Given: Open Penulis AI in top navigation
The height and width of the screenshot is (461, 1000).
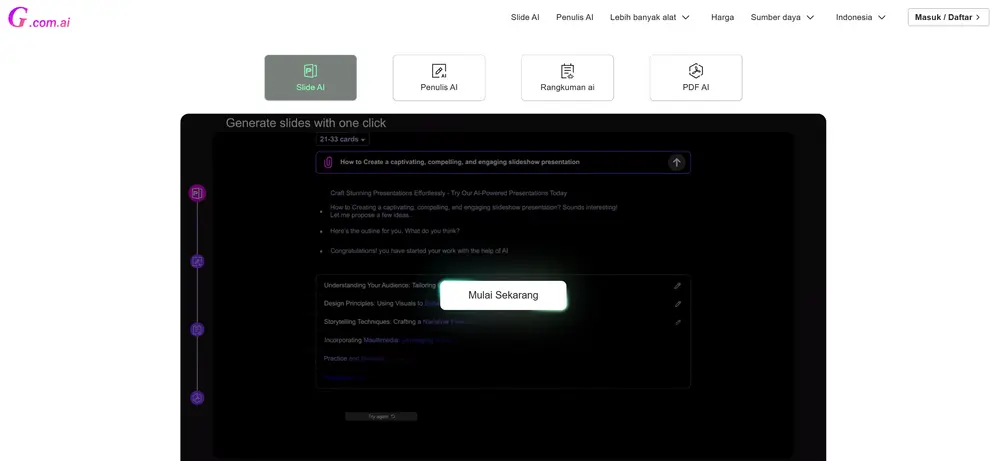Looking at the screenshot, I should coord(575,17).
